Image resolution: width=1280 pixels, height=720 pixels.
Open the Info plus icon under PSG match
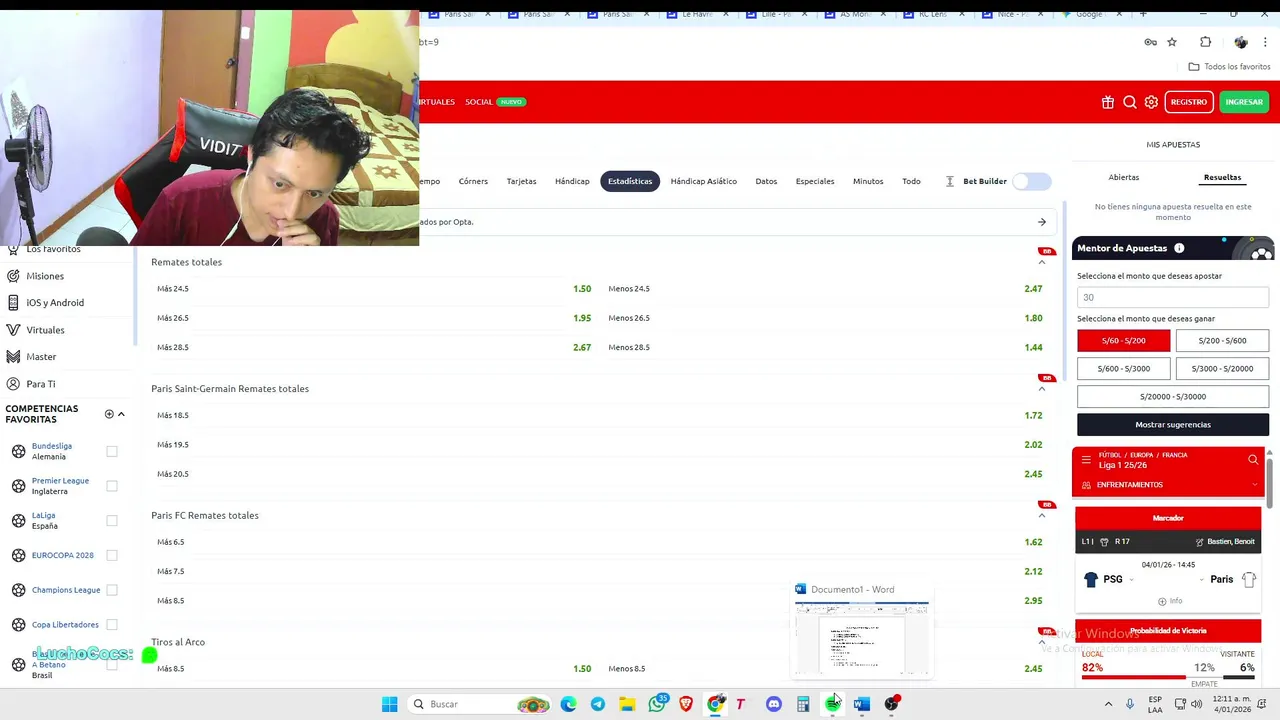coord(1162,601)
